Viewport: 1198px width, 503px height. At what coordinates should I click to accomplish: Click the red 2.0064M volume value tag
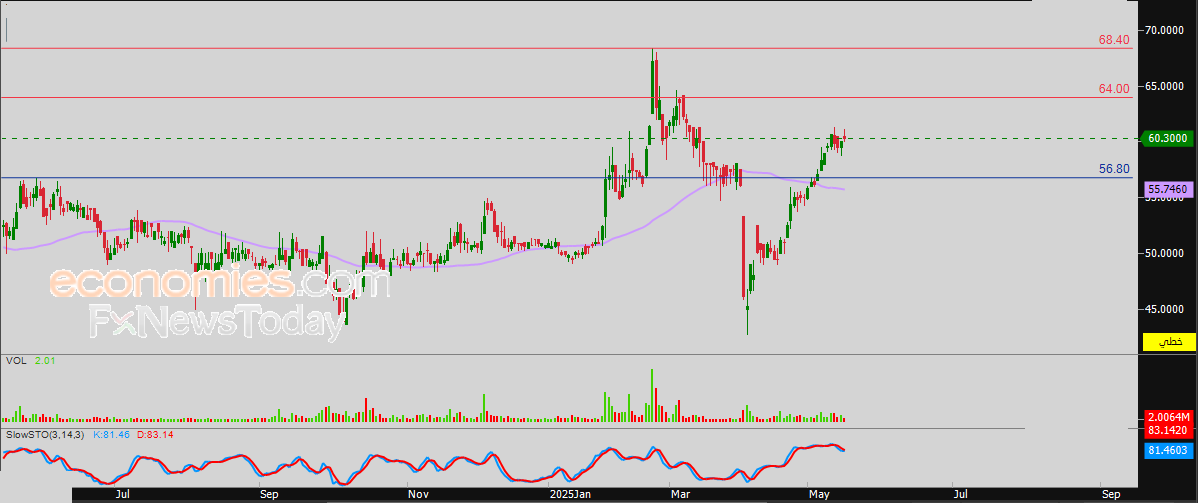coord(1169,417)
